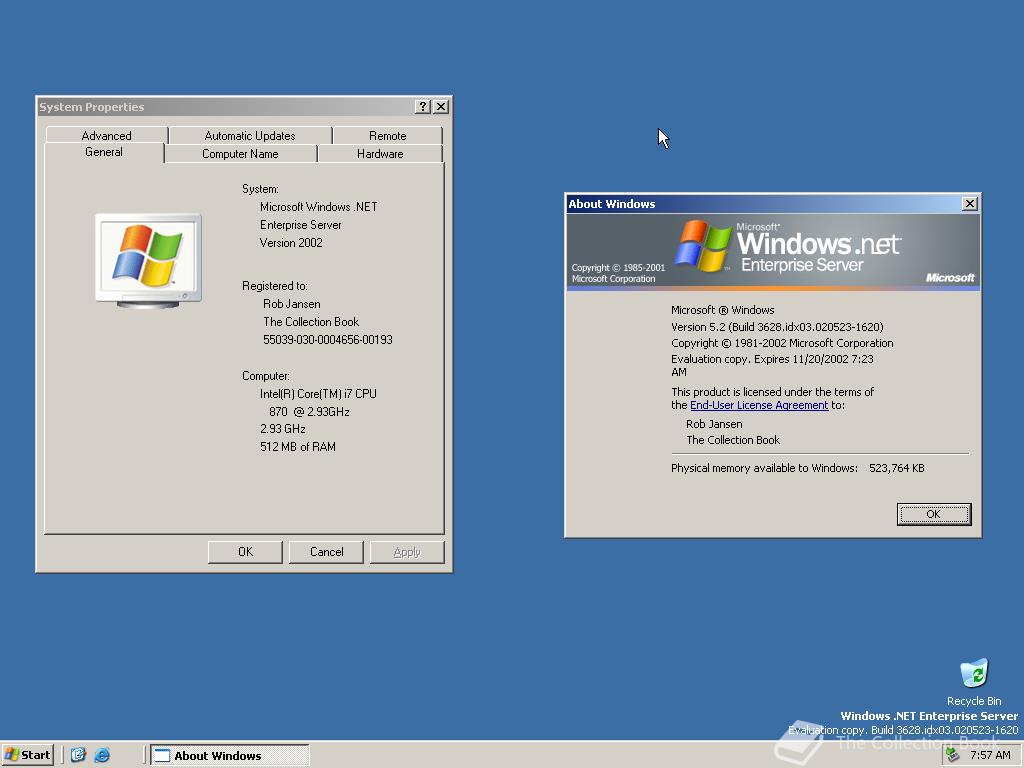Click the 'Intel(R) Core(TM) i7 CPU' text
The image size is (1024, 768).
click(x=318, y=394)
